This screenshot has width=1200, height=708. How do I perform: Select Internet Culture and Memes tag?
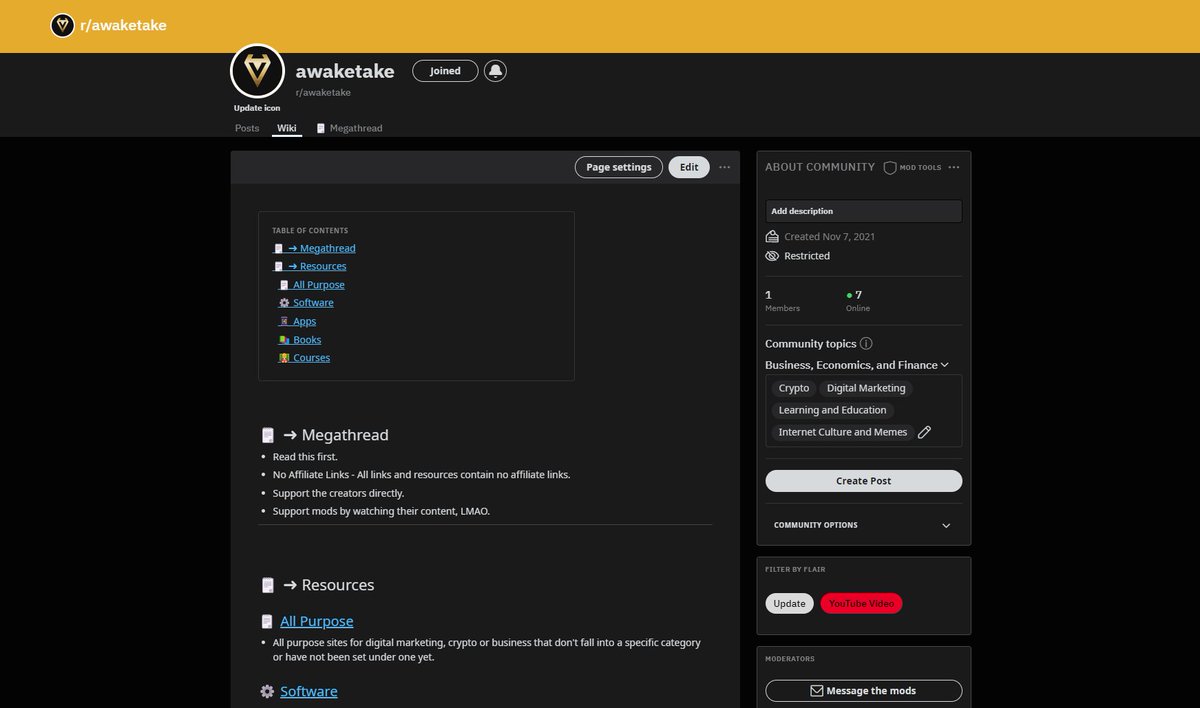click(x=842, y=432)
